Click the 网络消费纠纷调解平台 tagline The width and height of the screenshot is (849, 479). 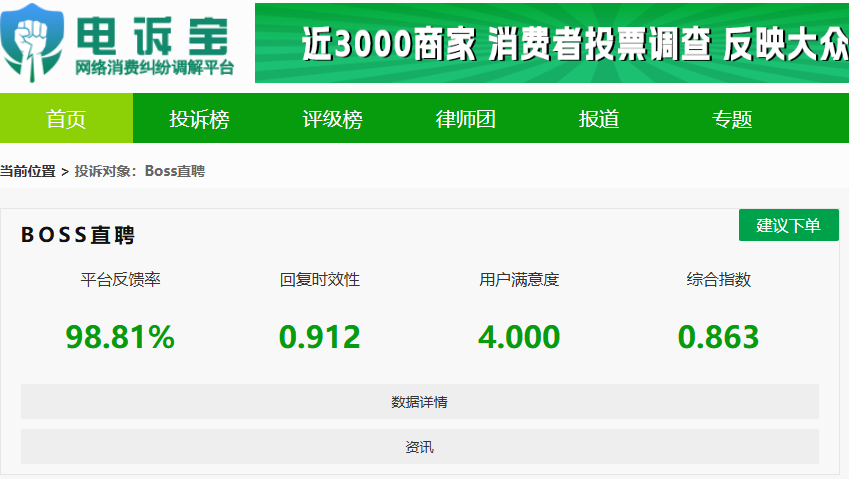tap(154, 68)
